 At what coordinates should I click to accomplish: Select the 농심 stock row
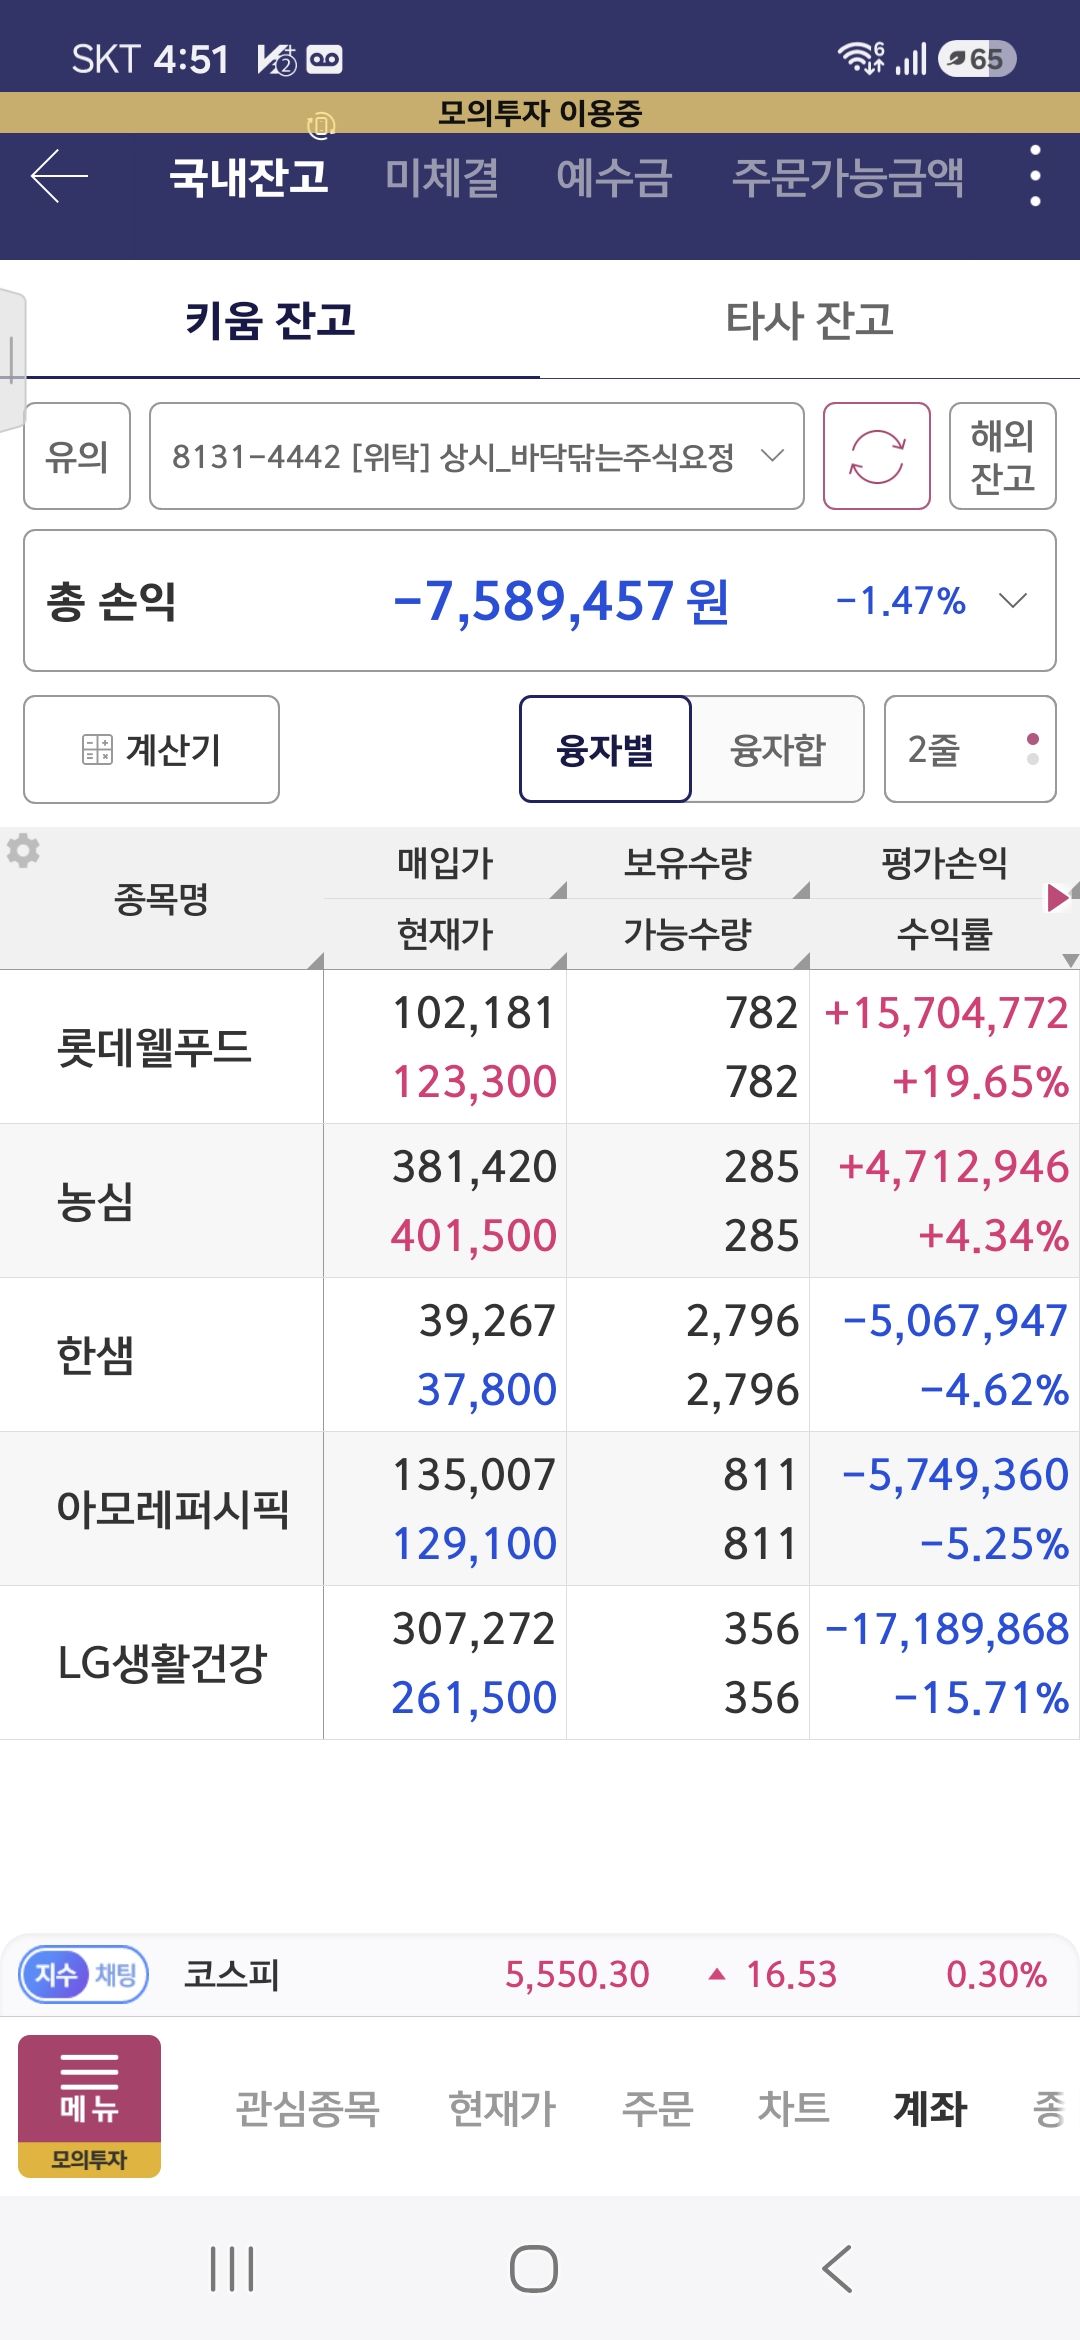(x=540, y=1200)
